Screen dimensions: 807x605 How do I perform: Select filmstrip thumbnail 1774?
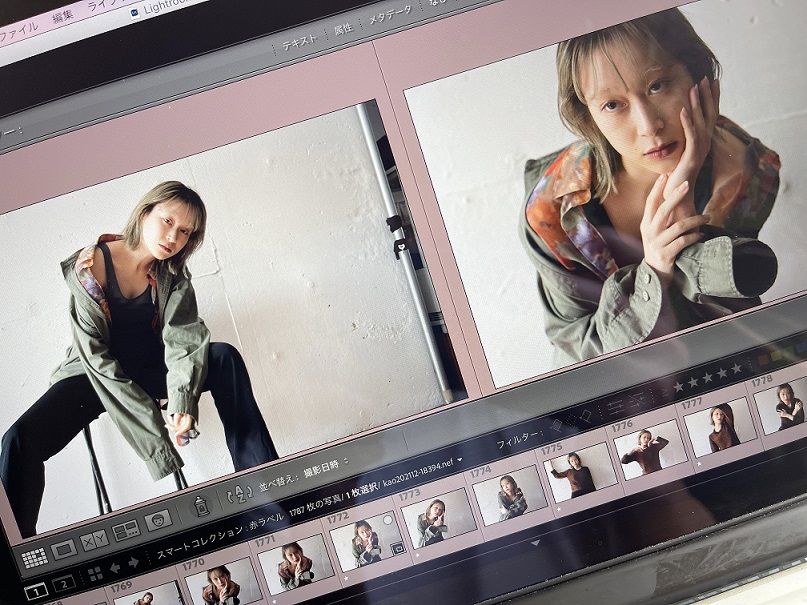510,495
